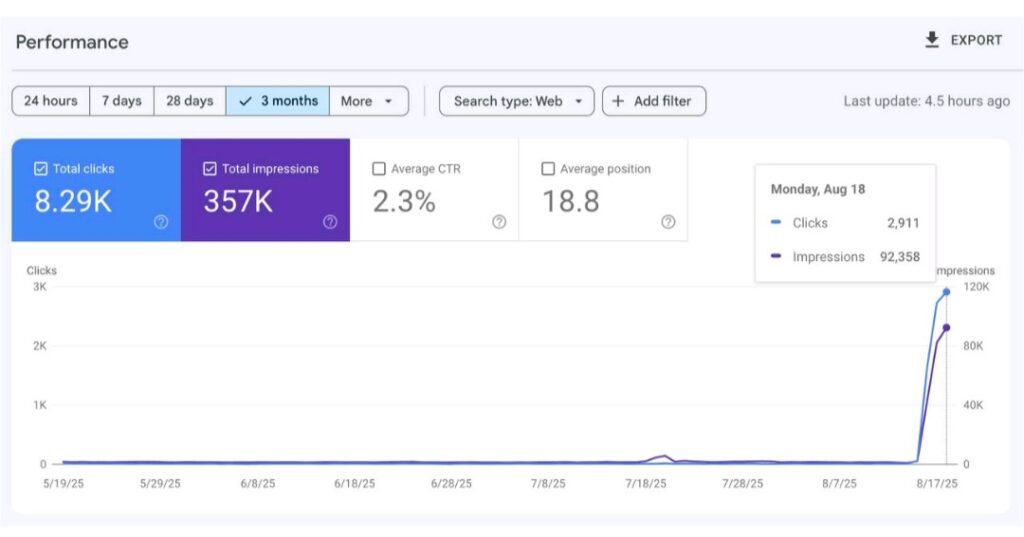The height and width of the screenshot is (537, 1024).
Task: Click checkmark icon on 3 months tab
Action: [x=246, y=101]
